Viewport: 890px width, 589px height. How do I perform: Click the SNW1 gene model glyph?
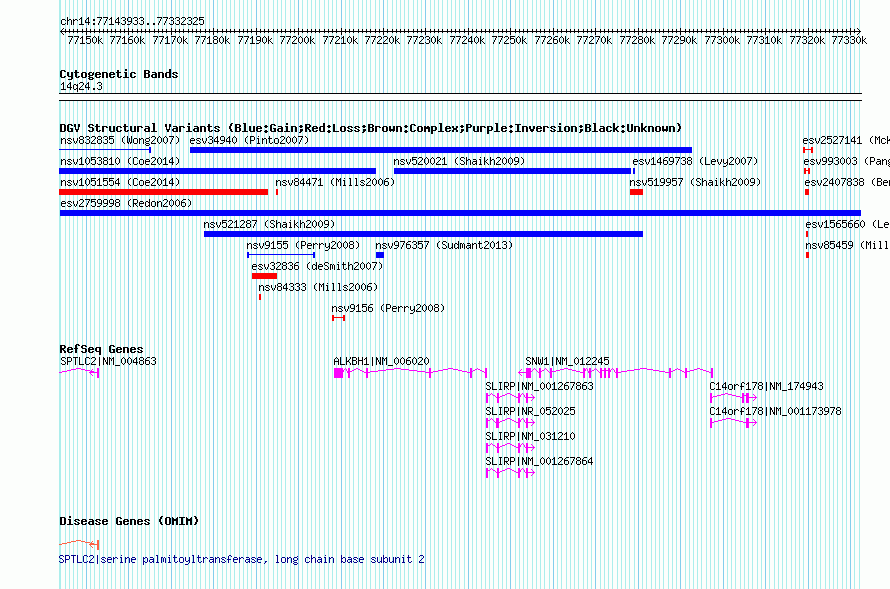(x=616, y=372)
